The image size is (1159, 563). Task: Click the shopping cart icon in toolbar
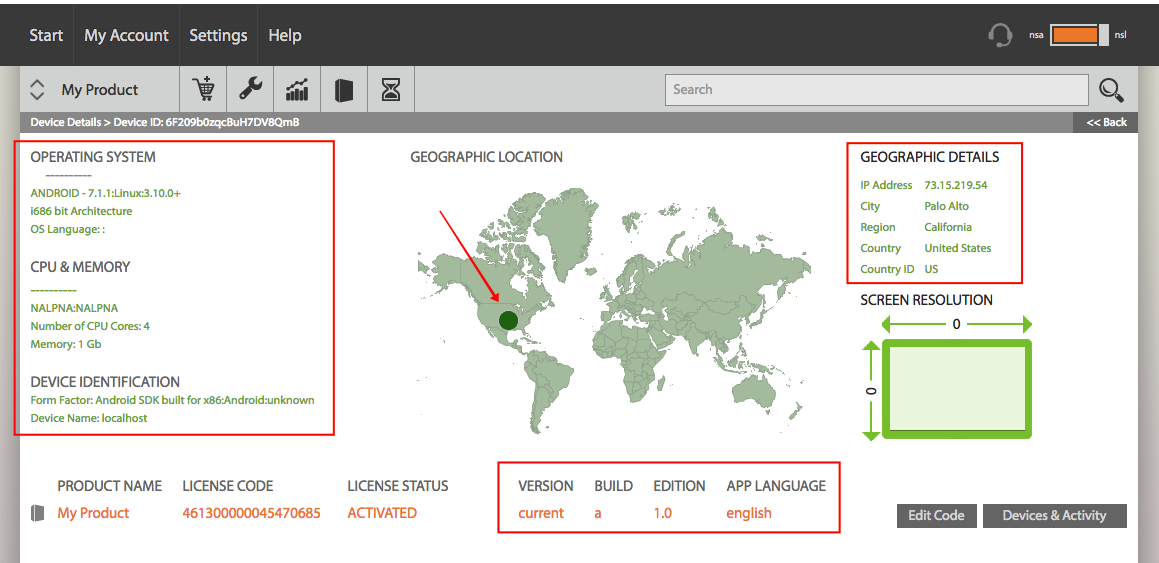click(x=203, y=89)
